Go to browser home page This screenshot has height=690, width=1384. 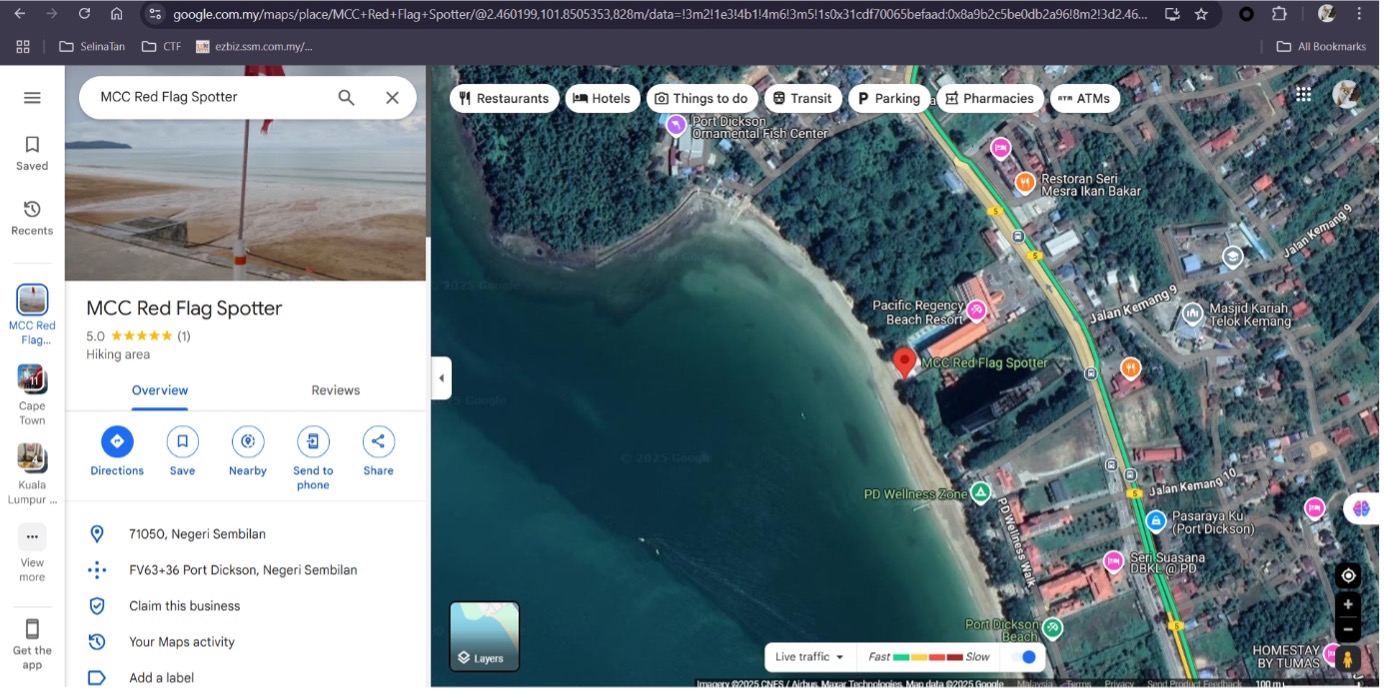pos(117,14)
